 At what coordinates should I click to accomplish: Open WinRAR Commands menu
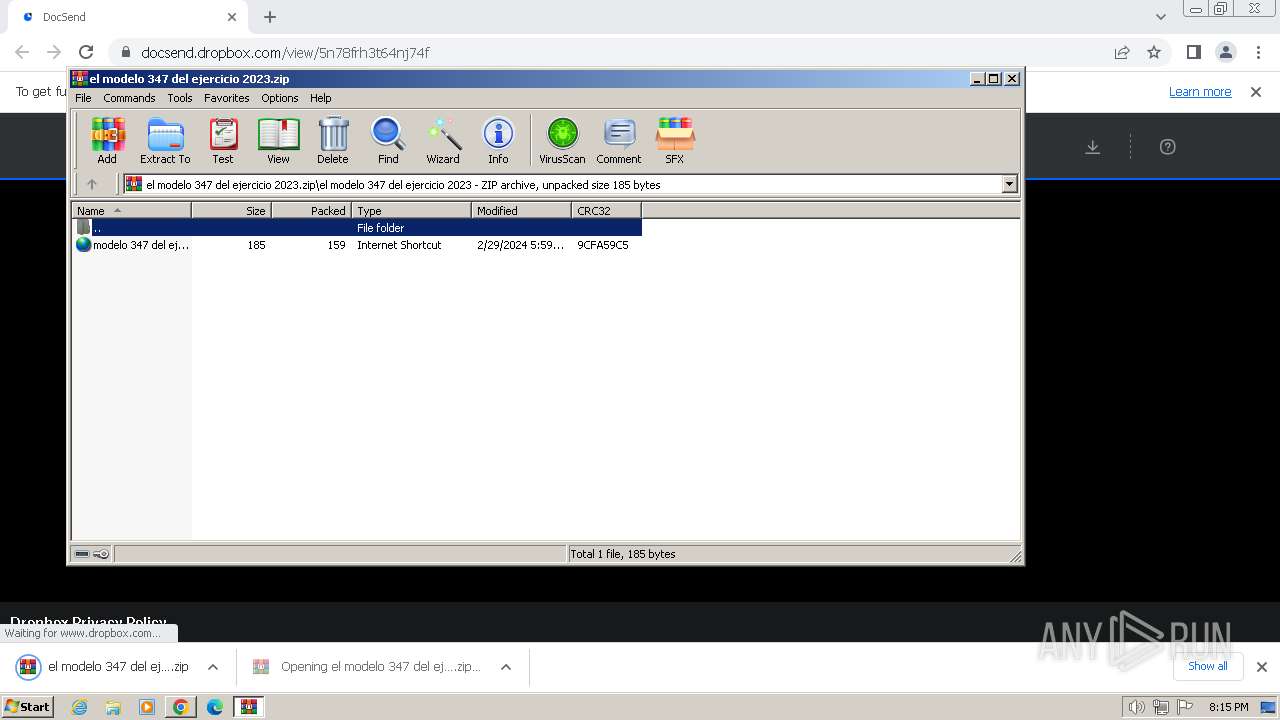(129, 98)
